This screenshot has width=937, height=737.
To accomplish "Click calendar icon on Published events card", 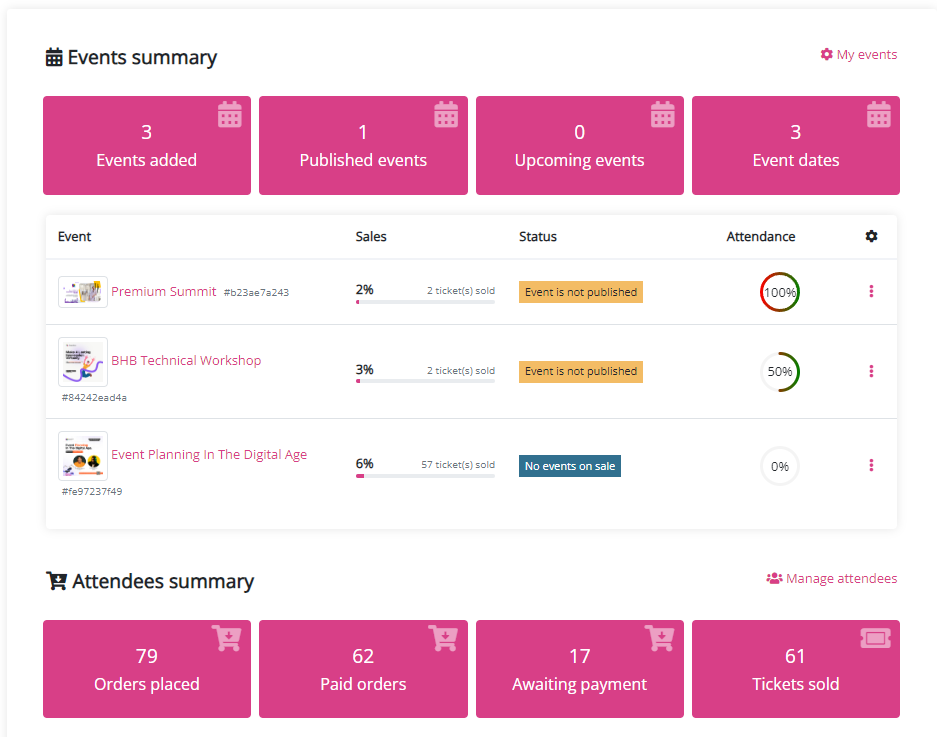I will [446, 115].
